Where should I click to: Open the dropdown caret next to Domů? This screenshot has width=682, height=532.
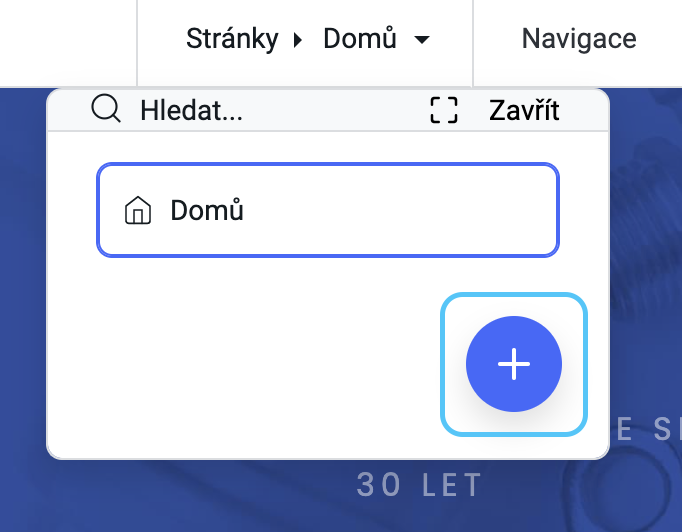(x=422, y=40)
